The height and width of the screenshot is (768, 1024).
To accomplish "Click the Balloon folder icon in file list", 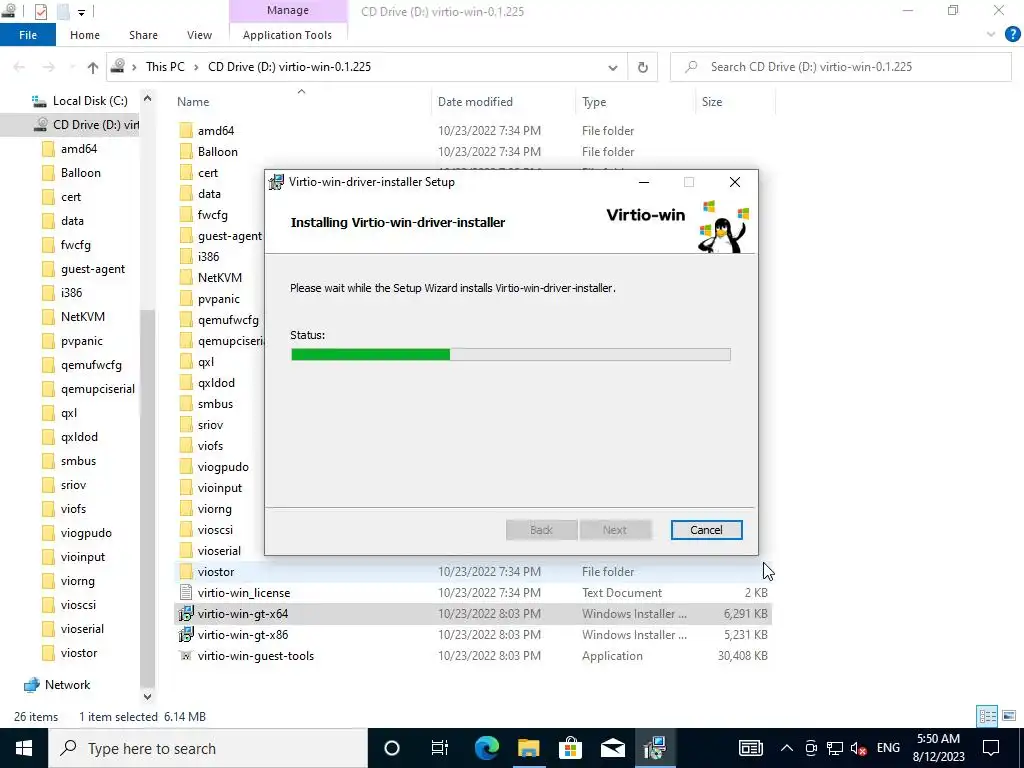I will (186, 152).
